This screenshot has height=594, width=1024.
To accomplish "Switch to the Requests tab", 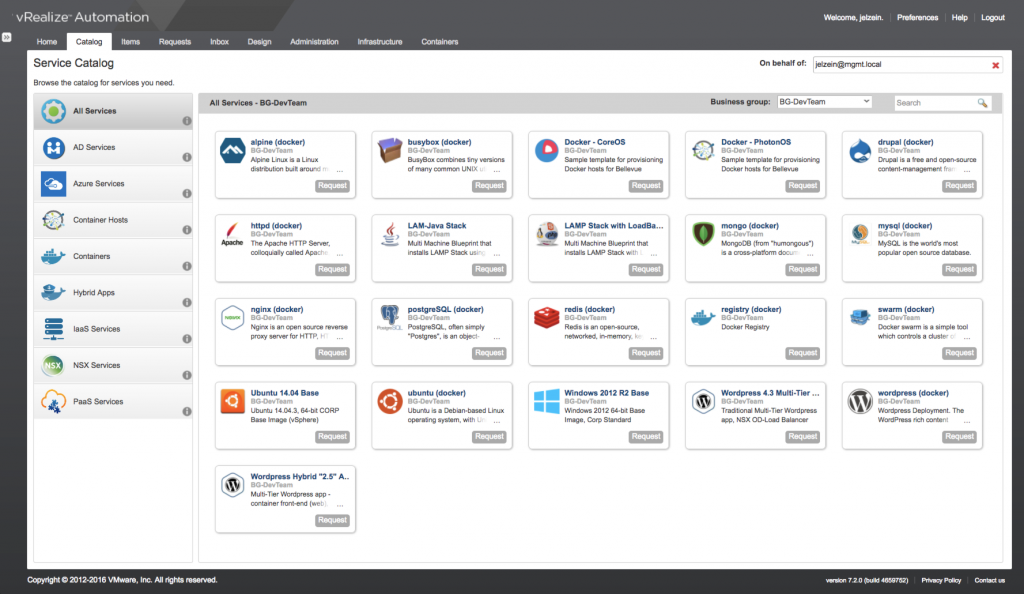I will (175, 42).
